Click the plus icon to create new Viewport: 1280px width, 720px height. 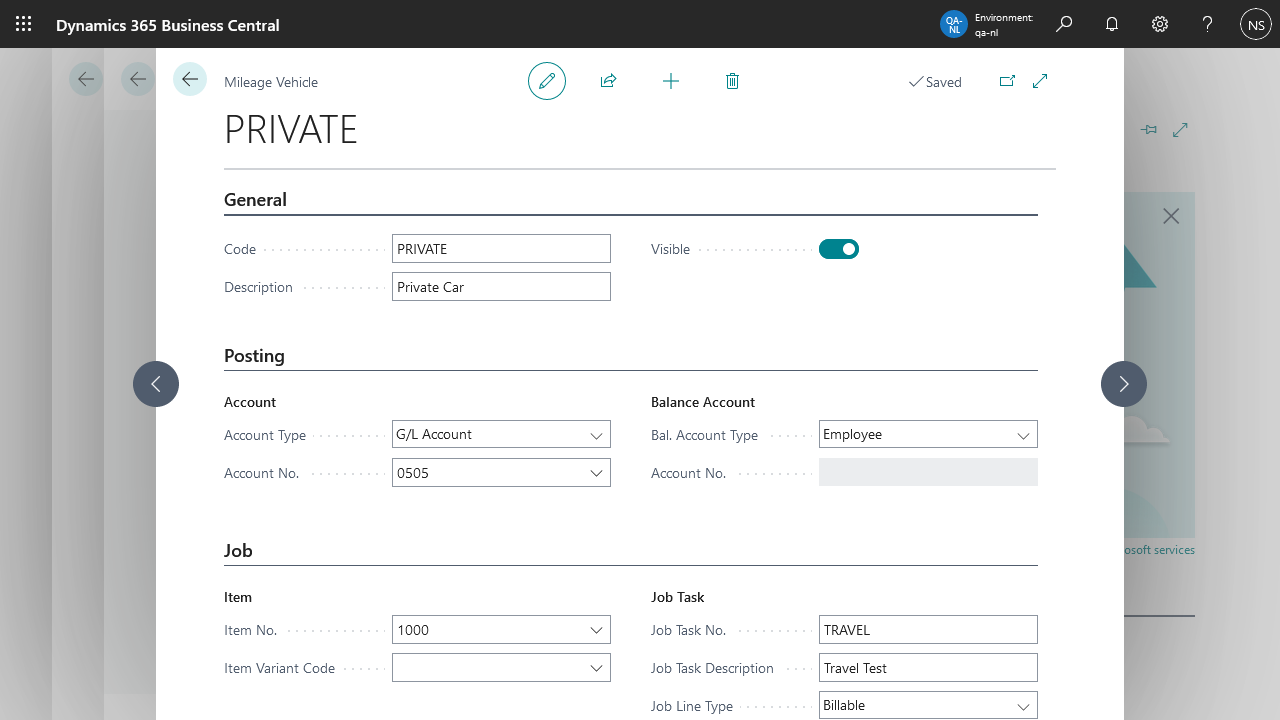click(671, 81)
